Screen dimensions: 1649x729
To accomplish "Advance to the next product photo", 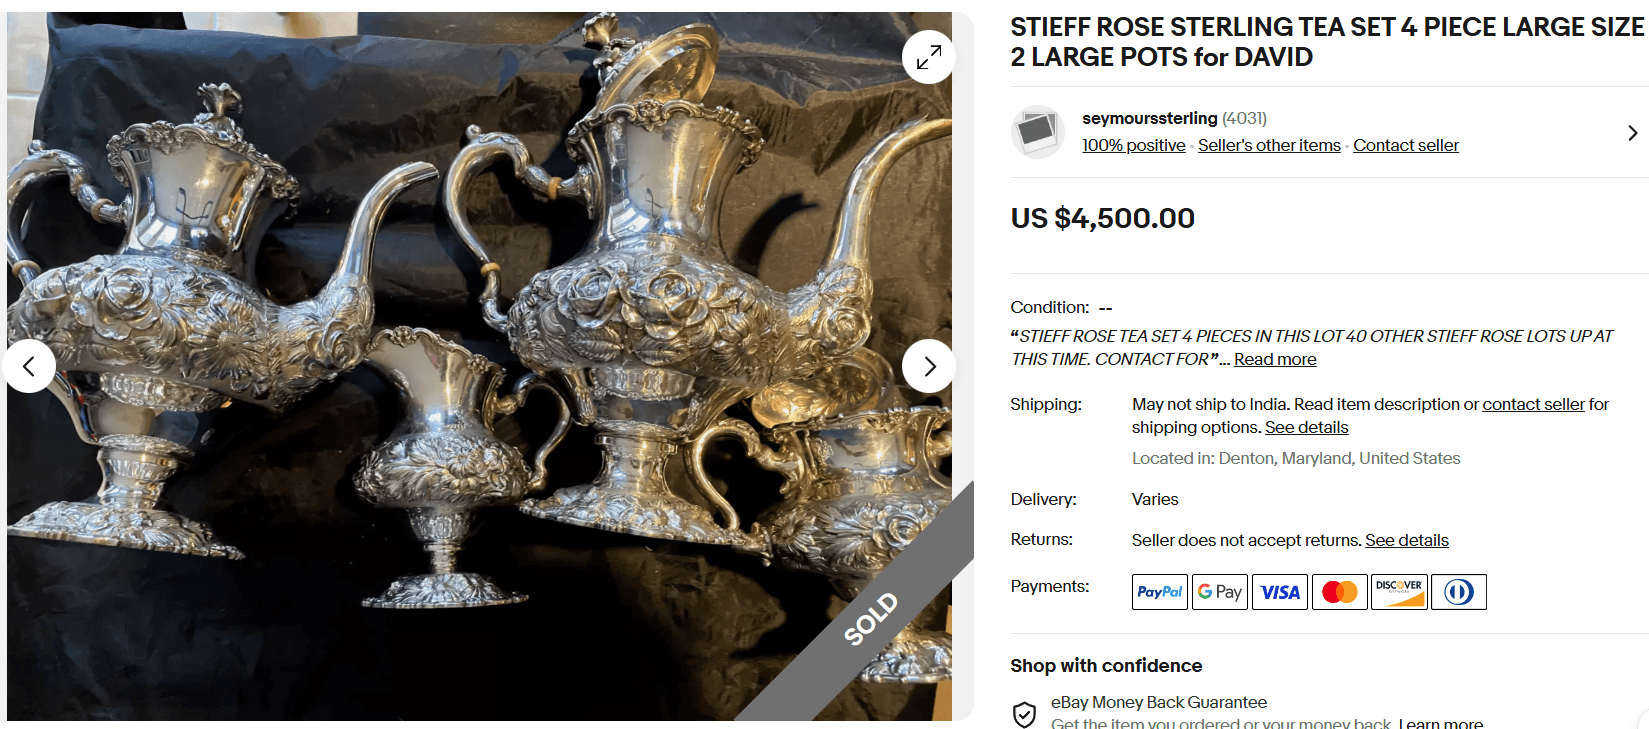I will [x=928, y=366].
